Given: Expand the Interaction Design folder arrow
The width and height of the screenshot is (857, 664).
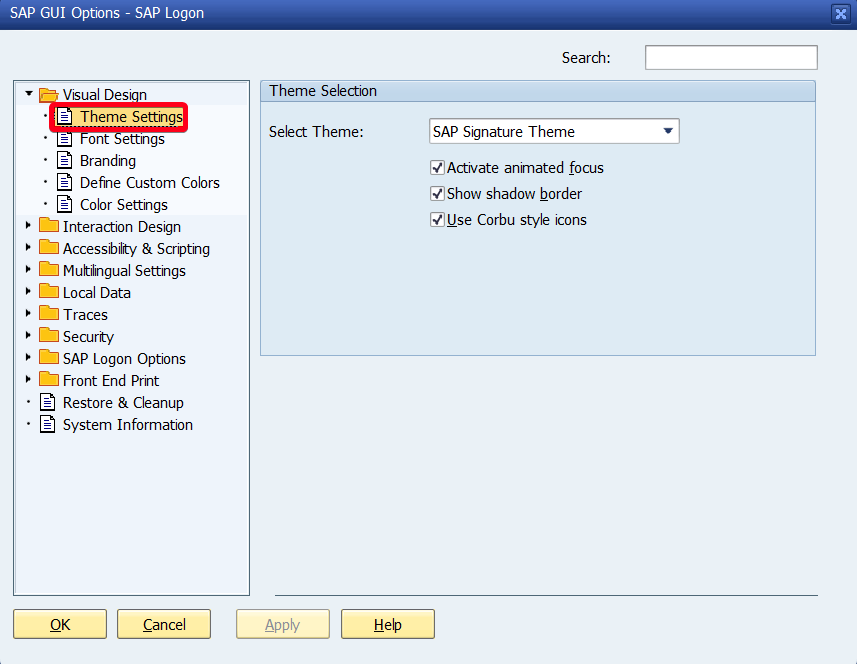Looking at the screenshot, I should [29, 227].
